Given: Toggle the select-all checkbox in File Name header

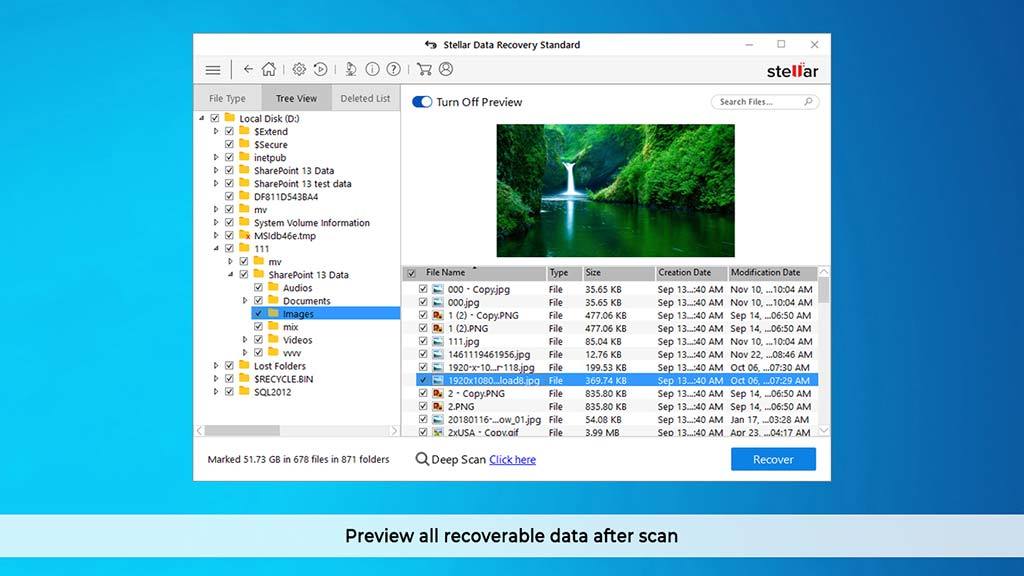Looking at the screenshot, I should coord(411,273).
